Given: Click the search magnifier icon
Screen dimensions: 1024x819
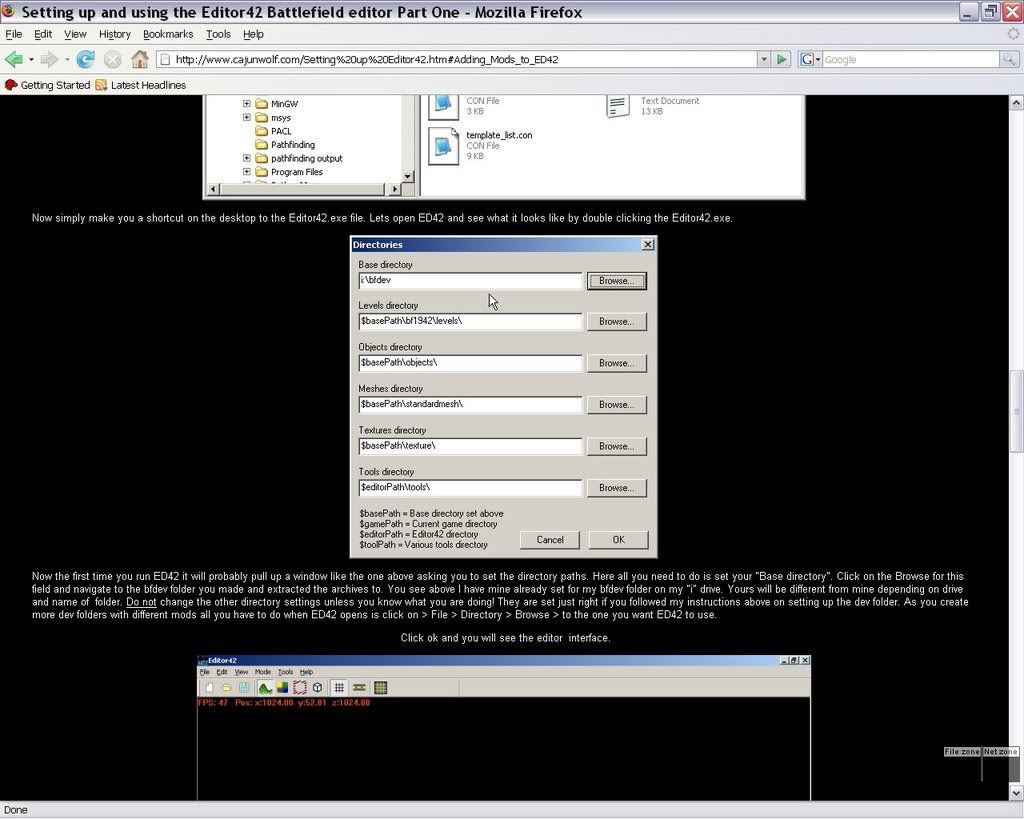Looking at the screenshot, I should (x=1009, y=59).
